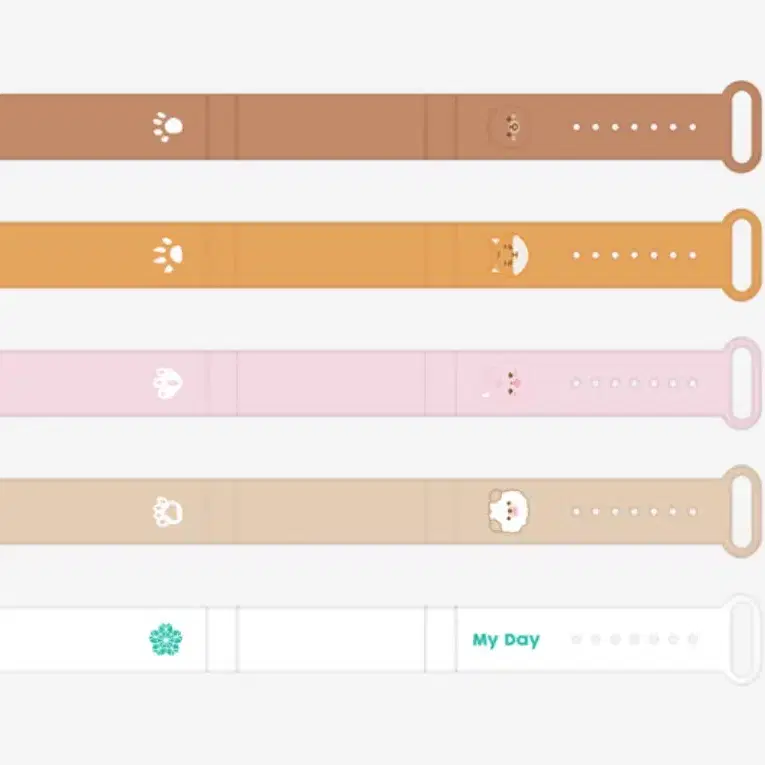Screen dimensions: 765x765
Task: Tap the paw print on the beige strap
Action: 167,511
